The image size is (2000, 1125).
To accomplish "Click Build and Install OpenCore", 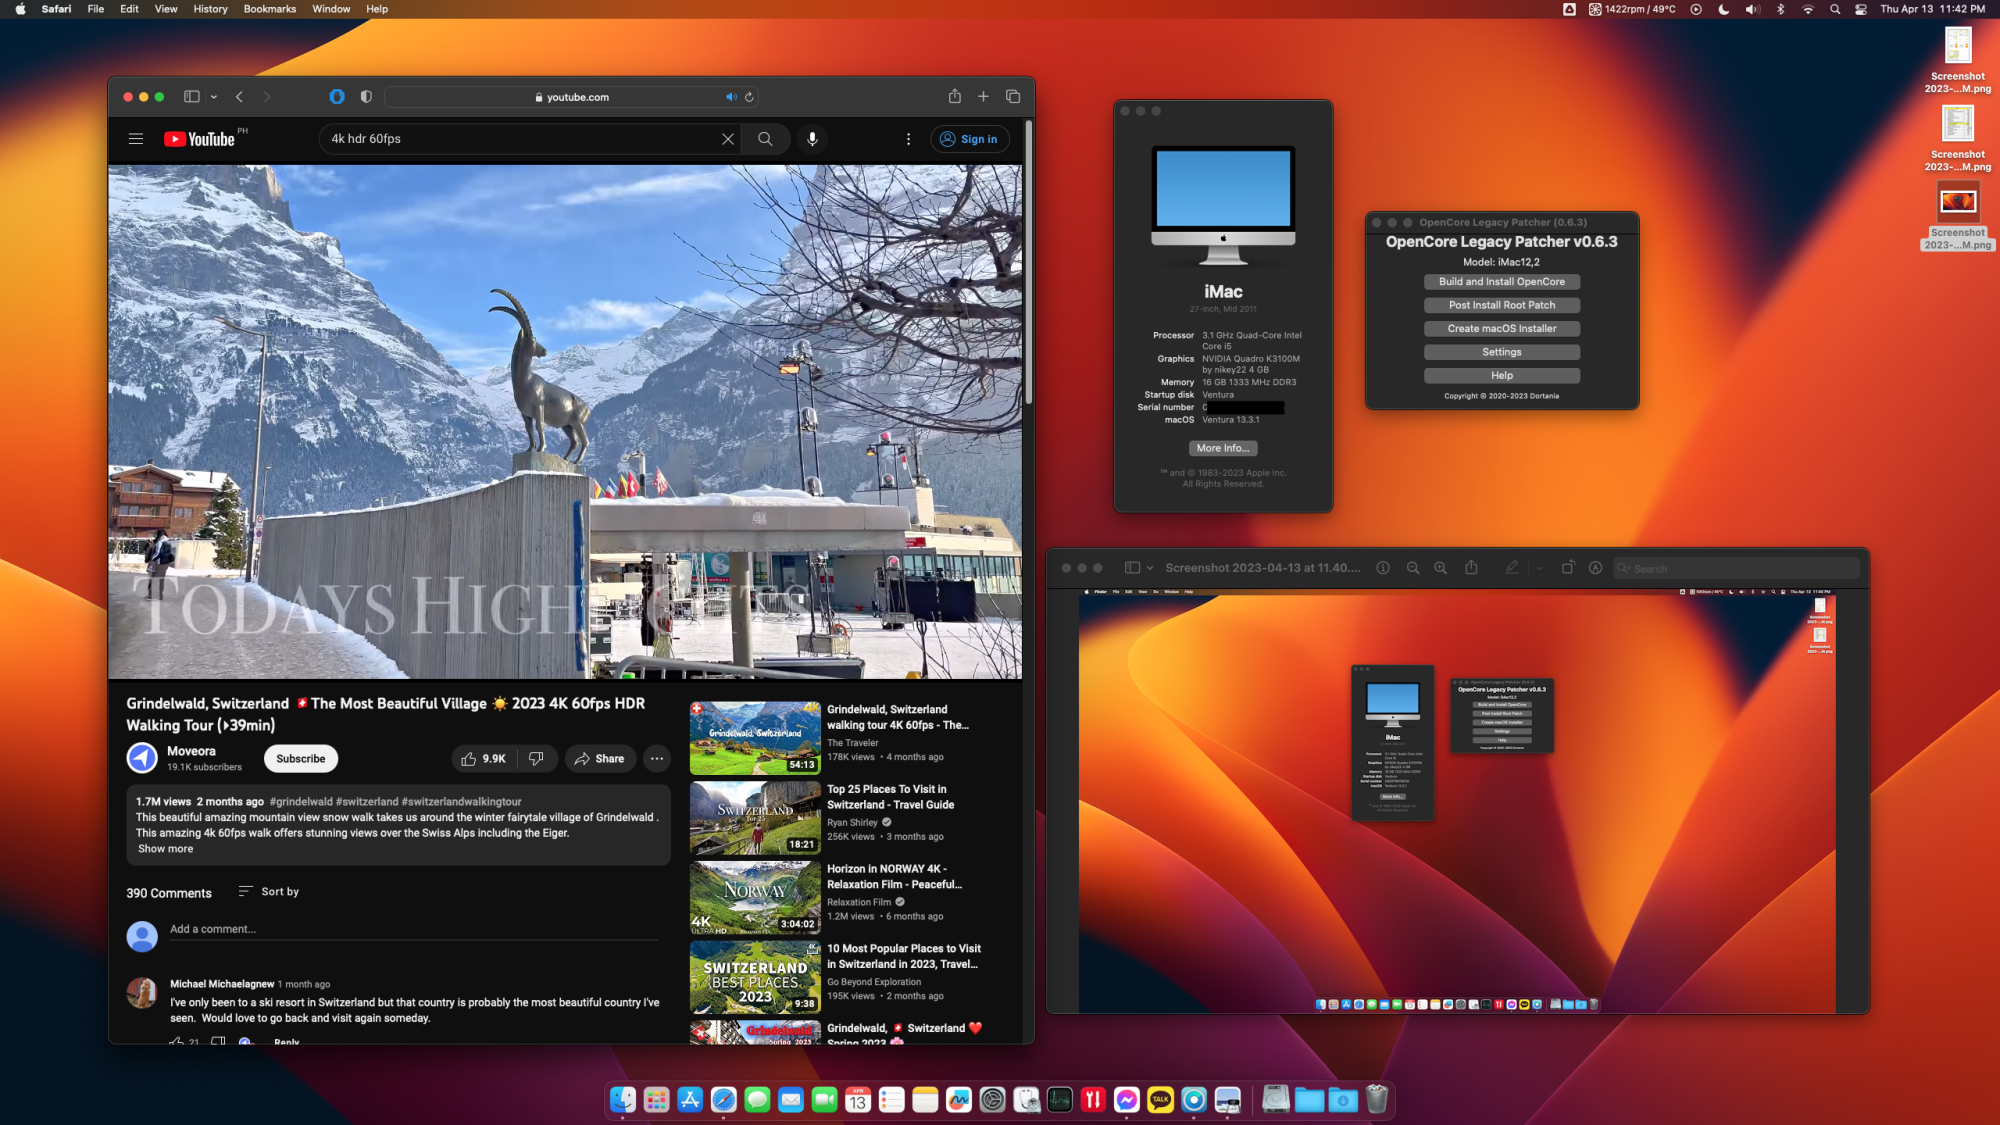I will pos(1502,282).
